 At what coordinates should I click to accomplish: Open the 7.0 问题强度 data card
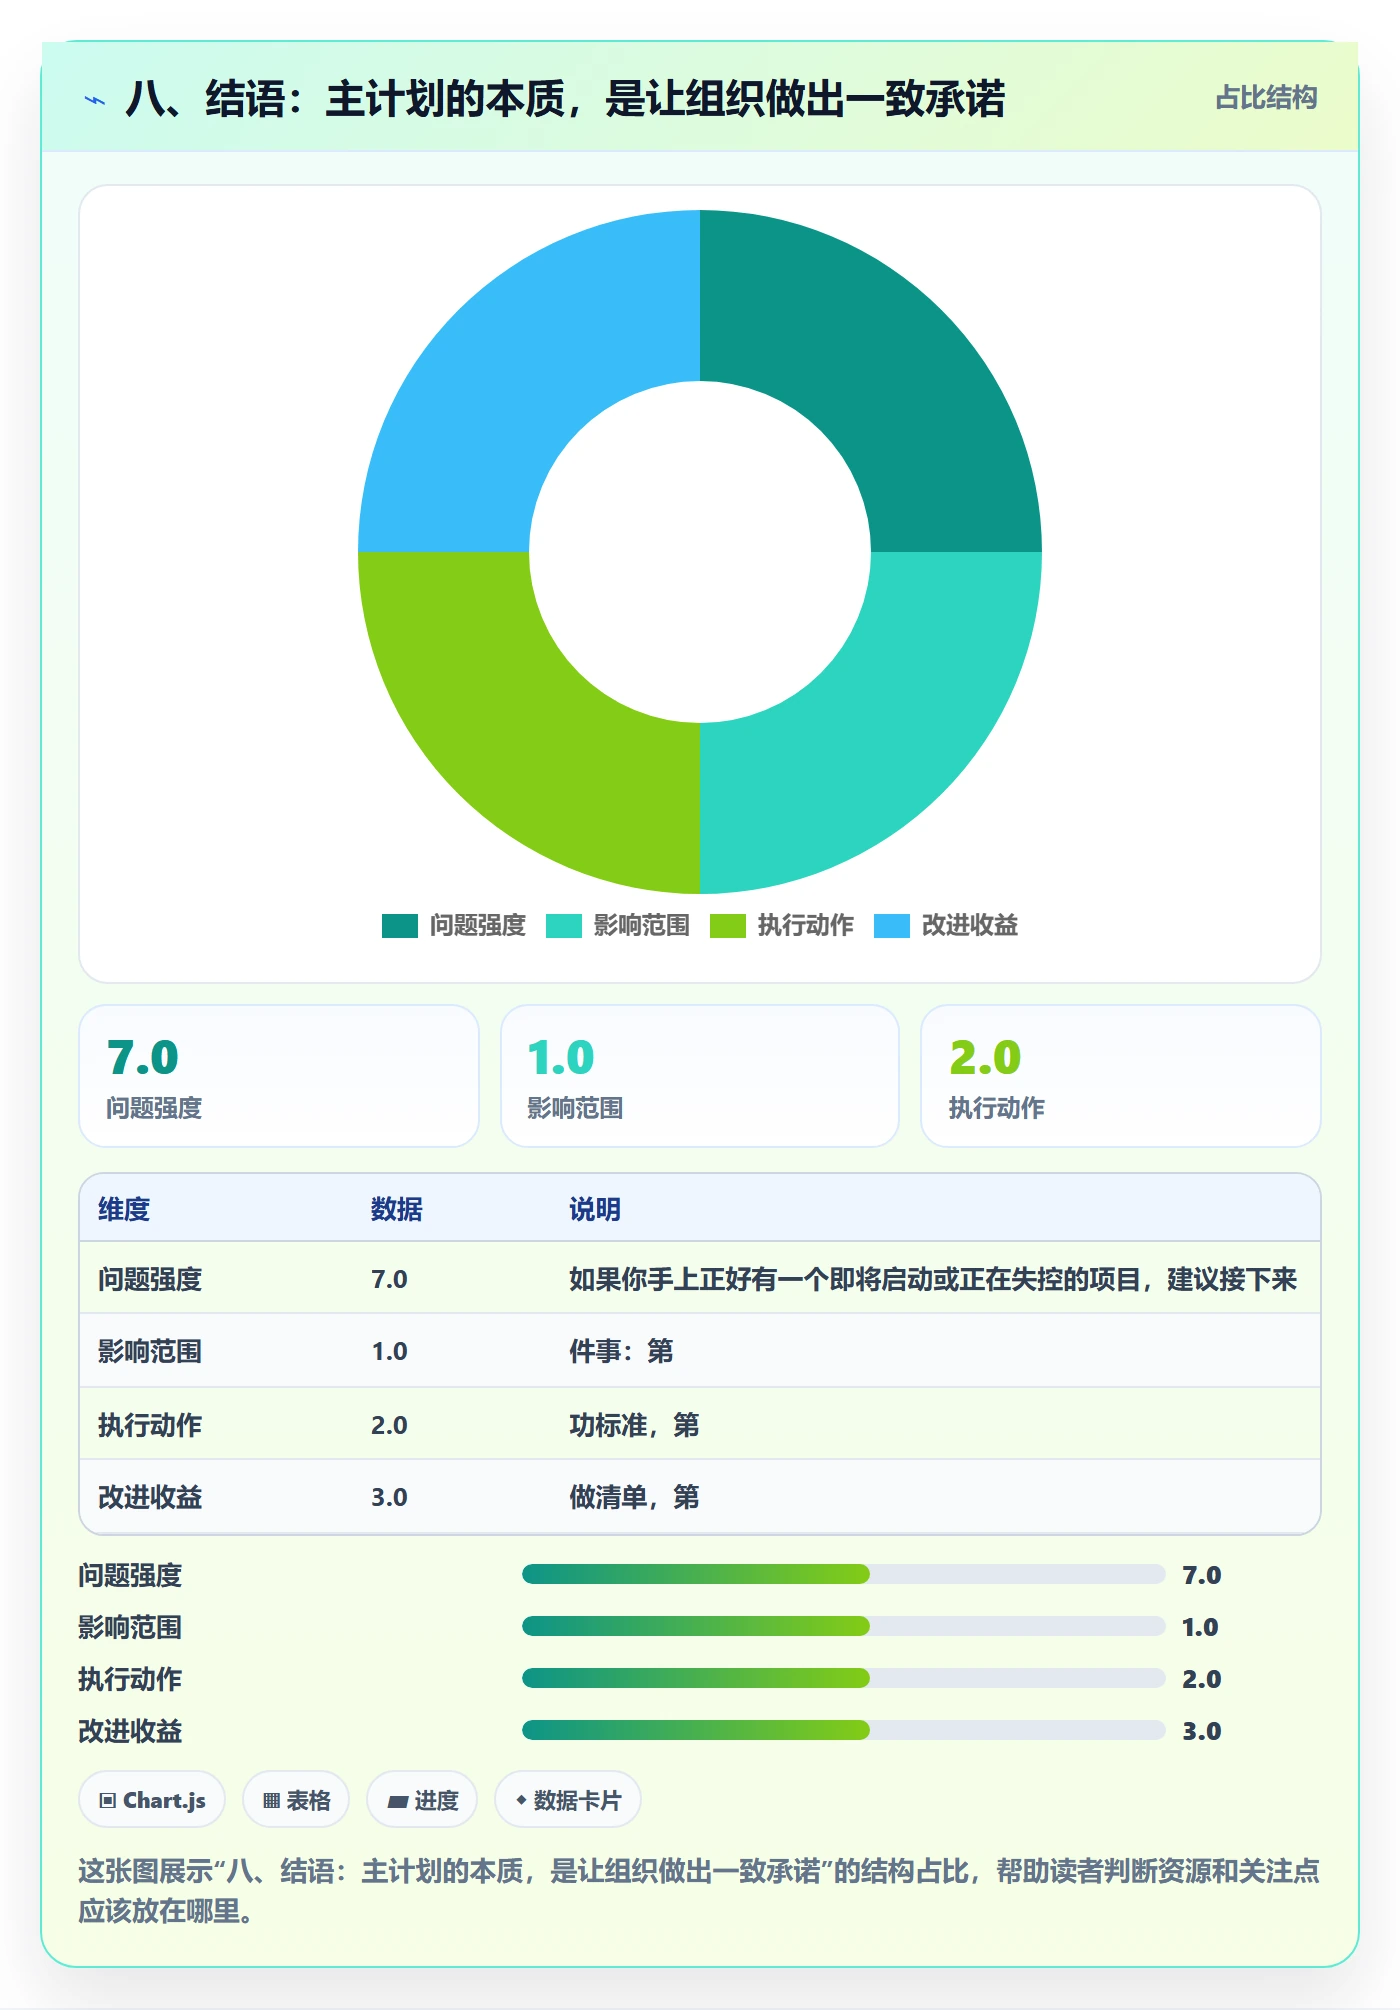point(279,1076)
